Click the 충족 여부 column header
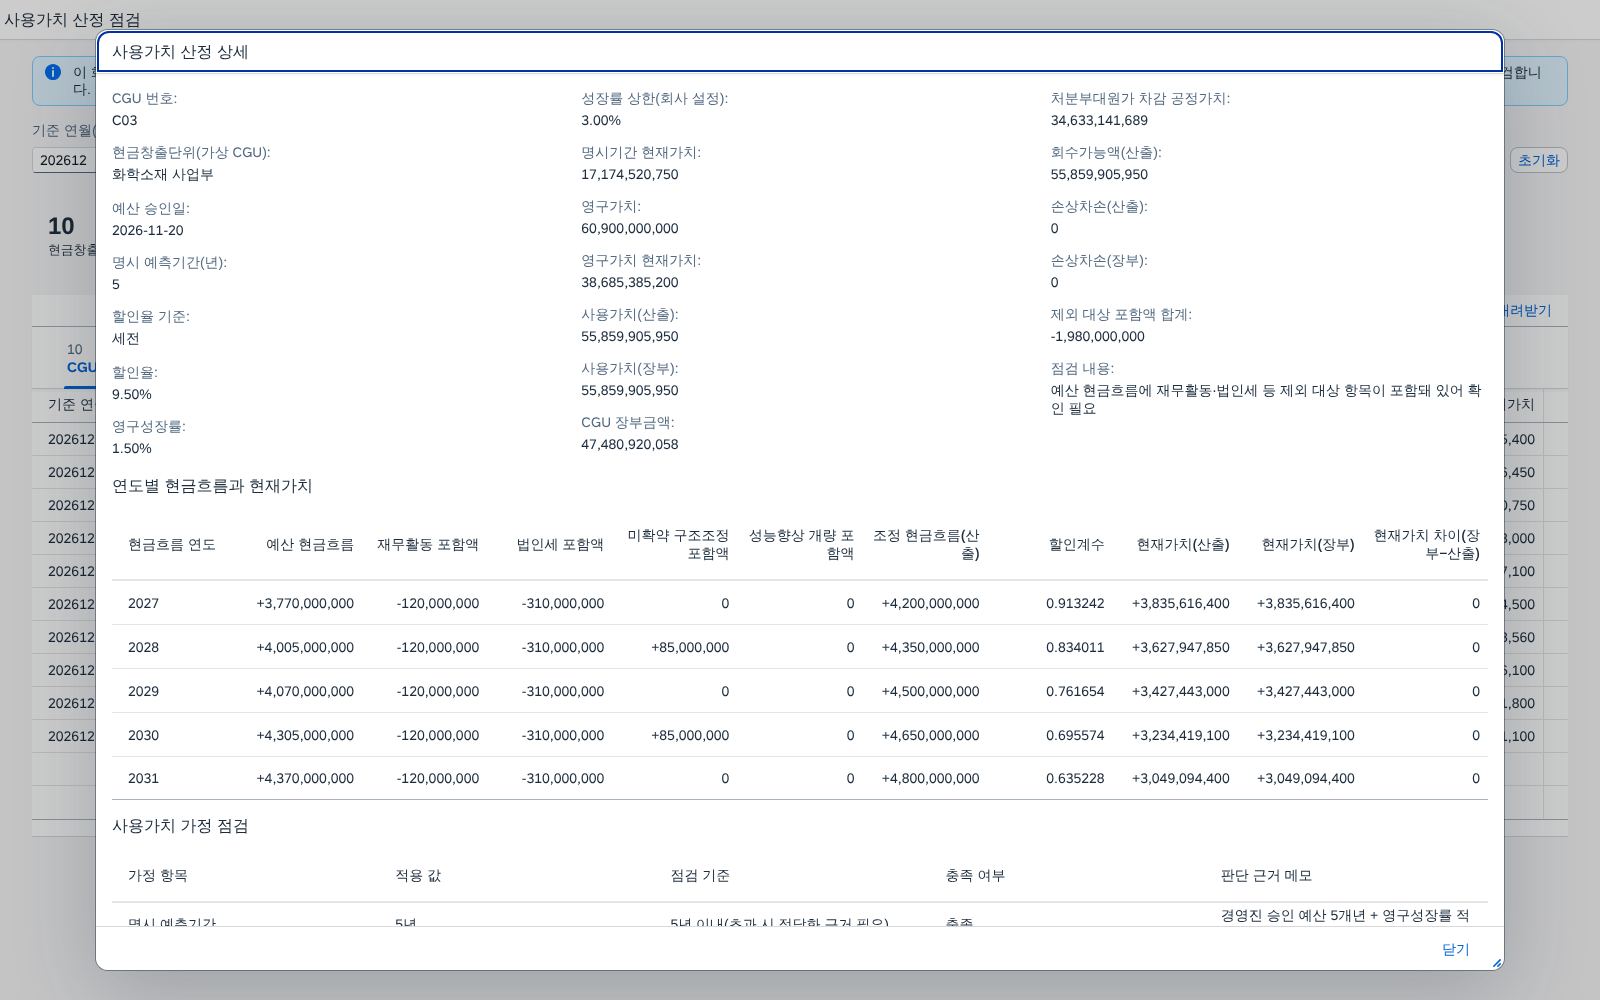The height and width of the screenshot is (1000, 1600). click(x=975, y=875)
